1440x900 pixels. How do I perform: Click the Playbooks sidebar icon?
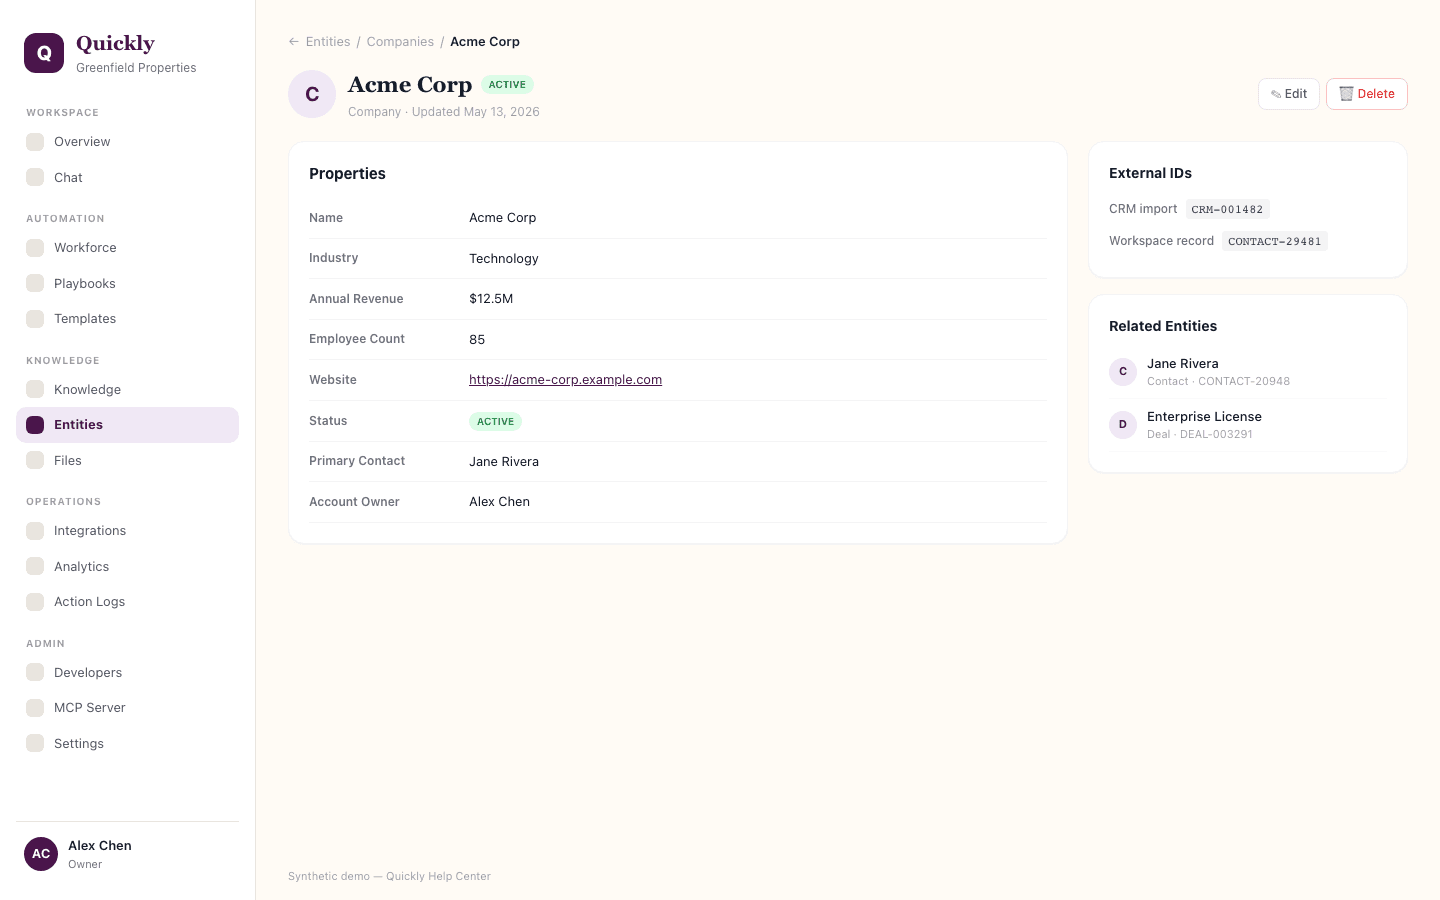click(x=35, y=283)
